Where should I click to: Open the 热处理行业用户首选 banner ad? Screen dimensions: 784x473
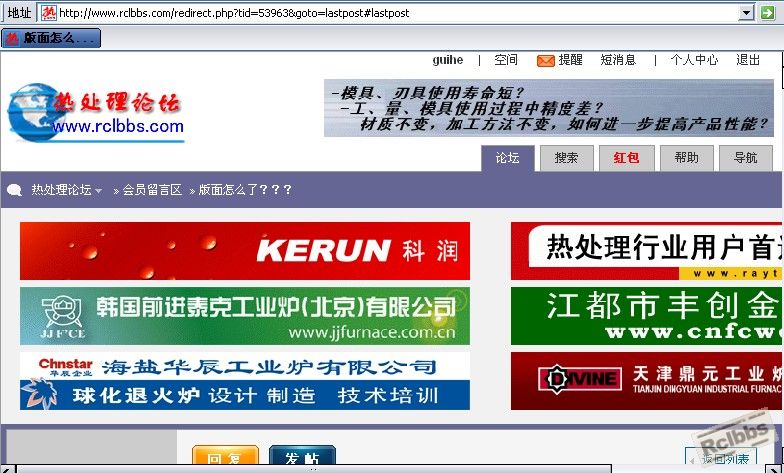click(646, 251)
